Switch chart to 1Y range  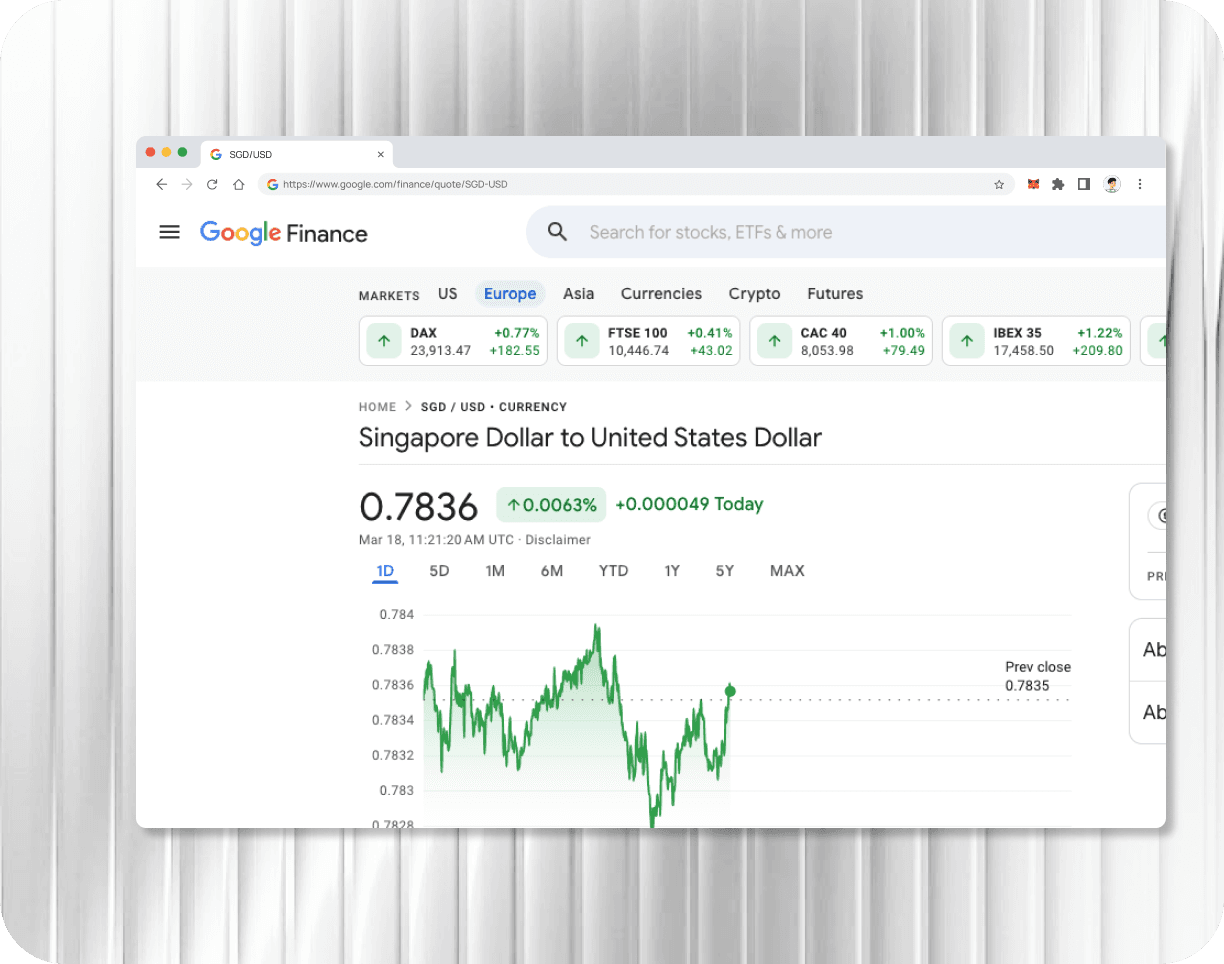(x=672, y=571)
